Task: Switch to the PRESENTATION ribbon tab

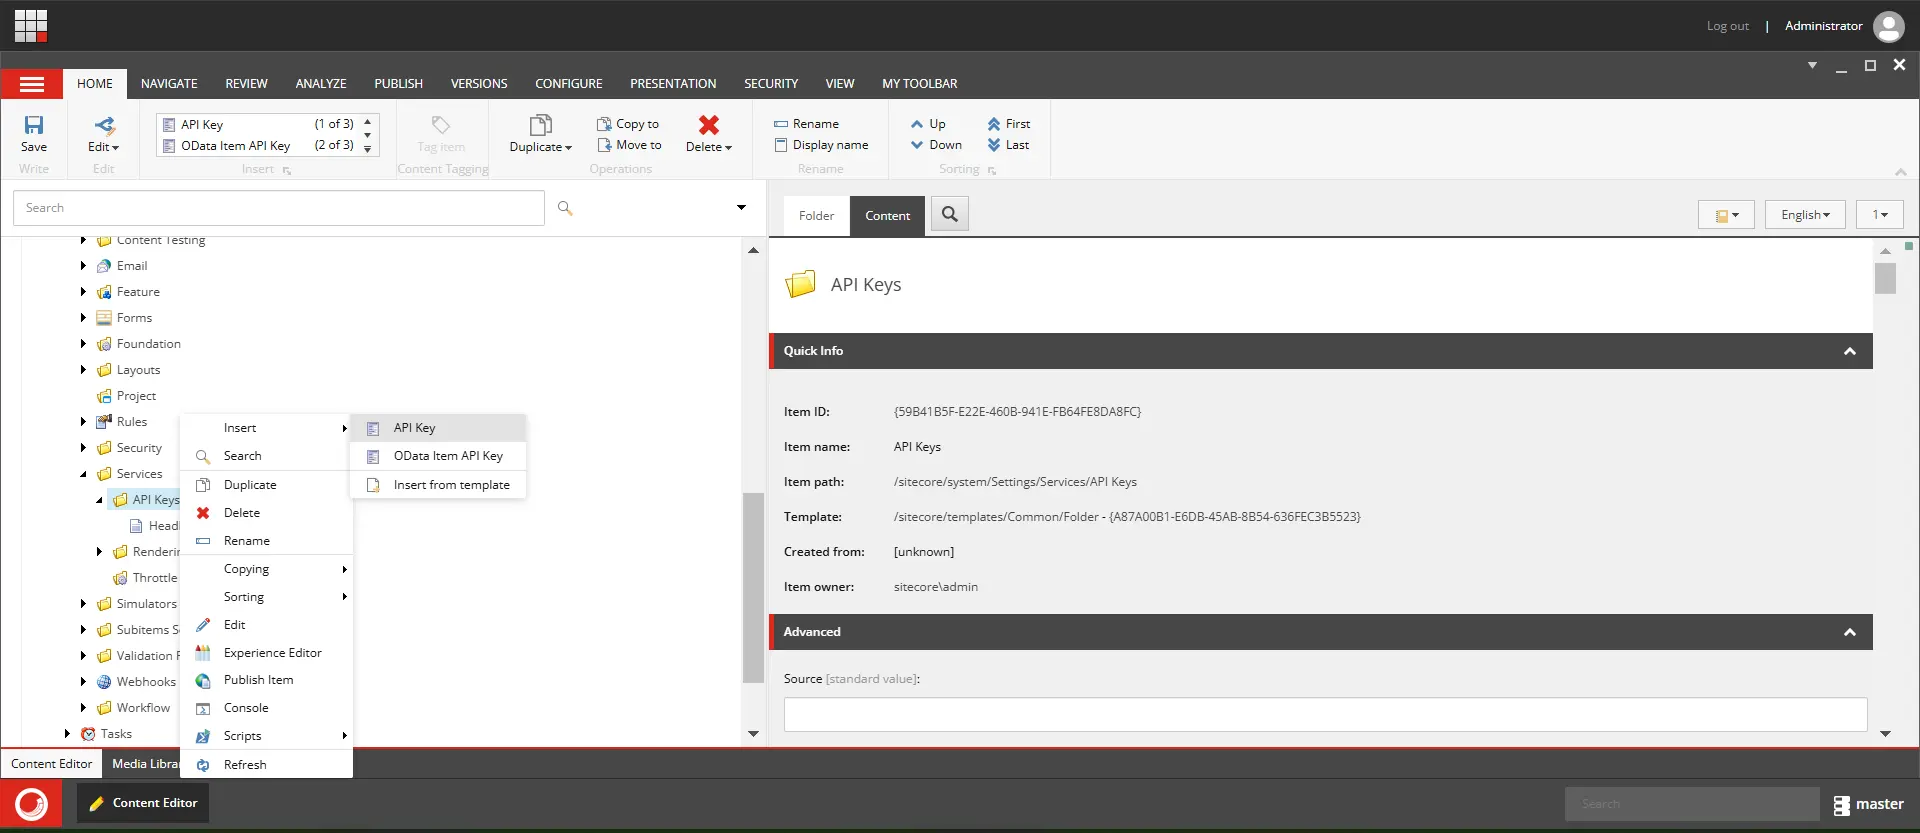Action: (x=673, y=84)
